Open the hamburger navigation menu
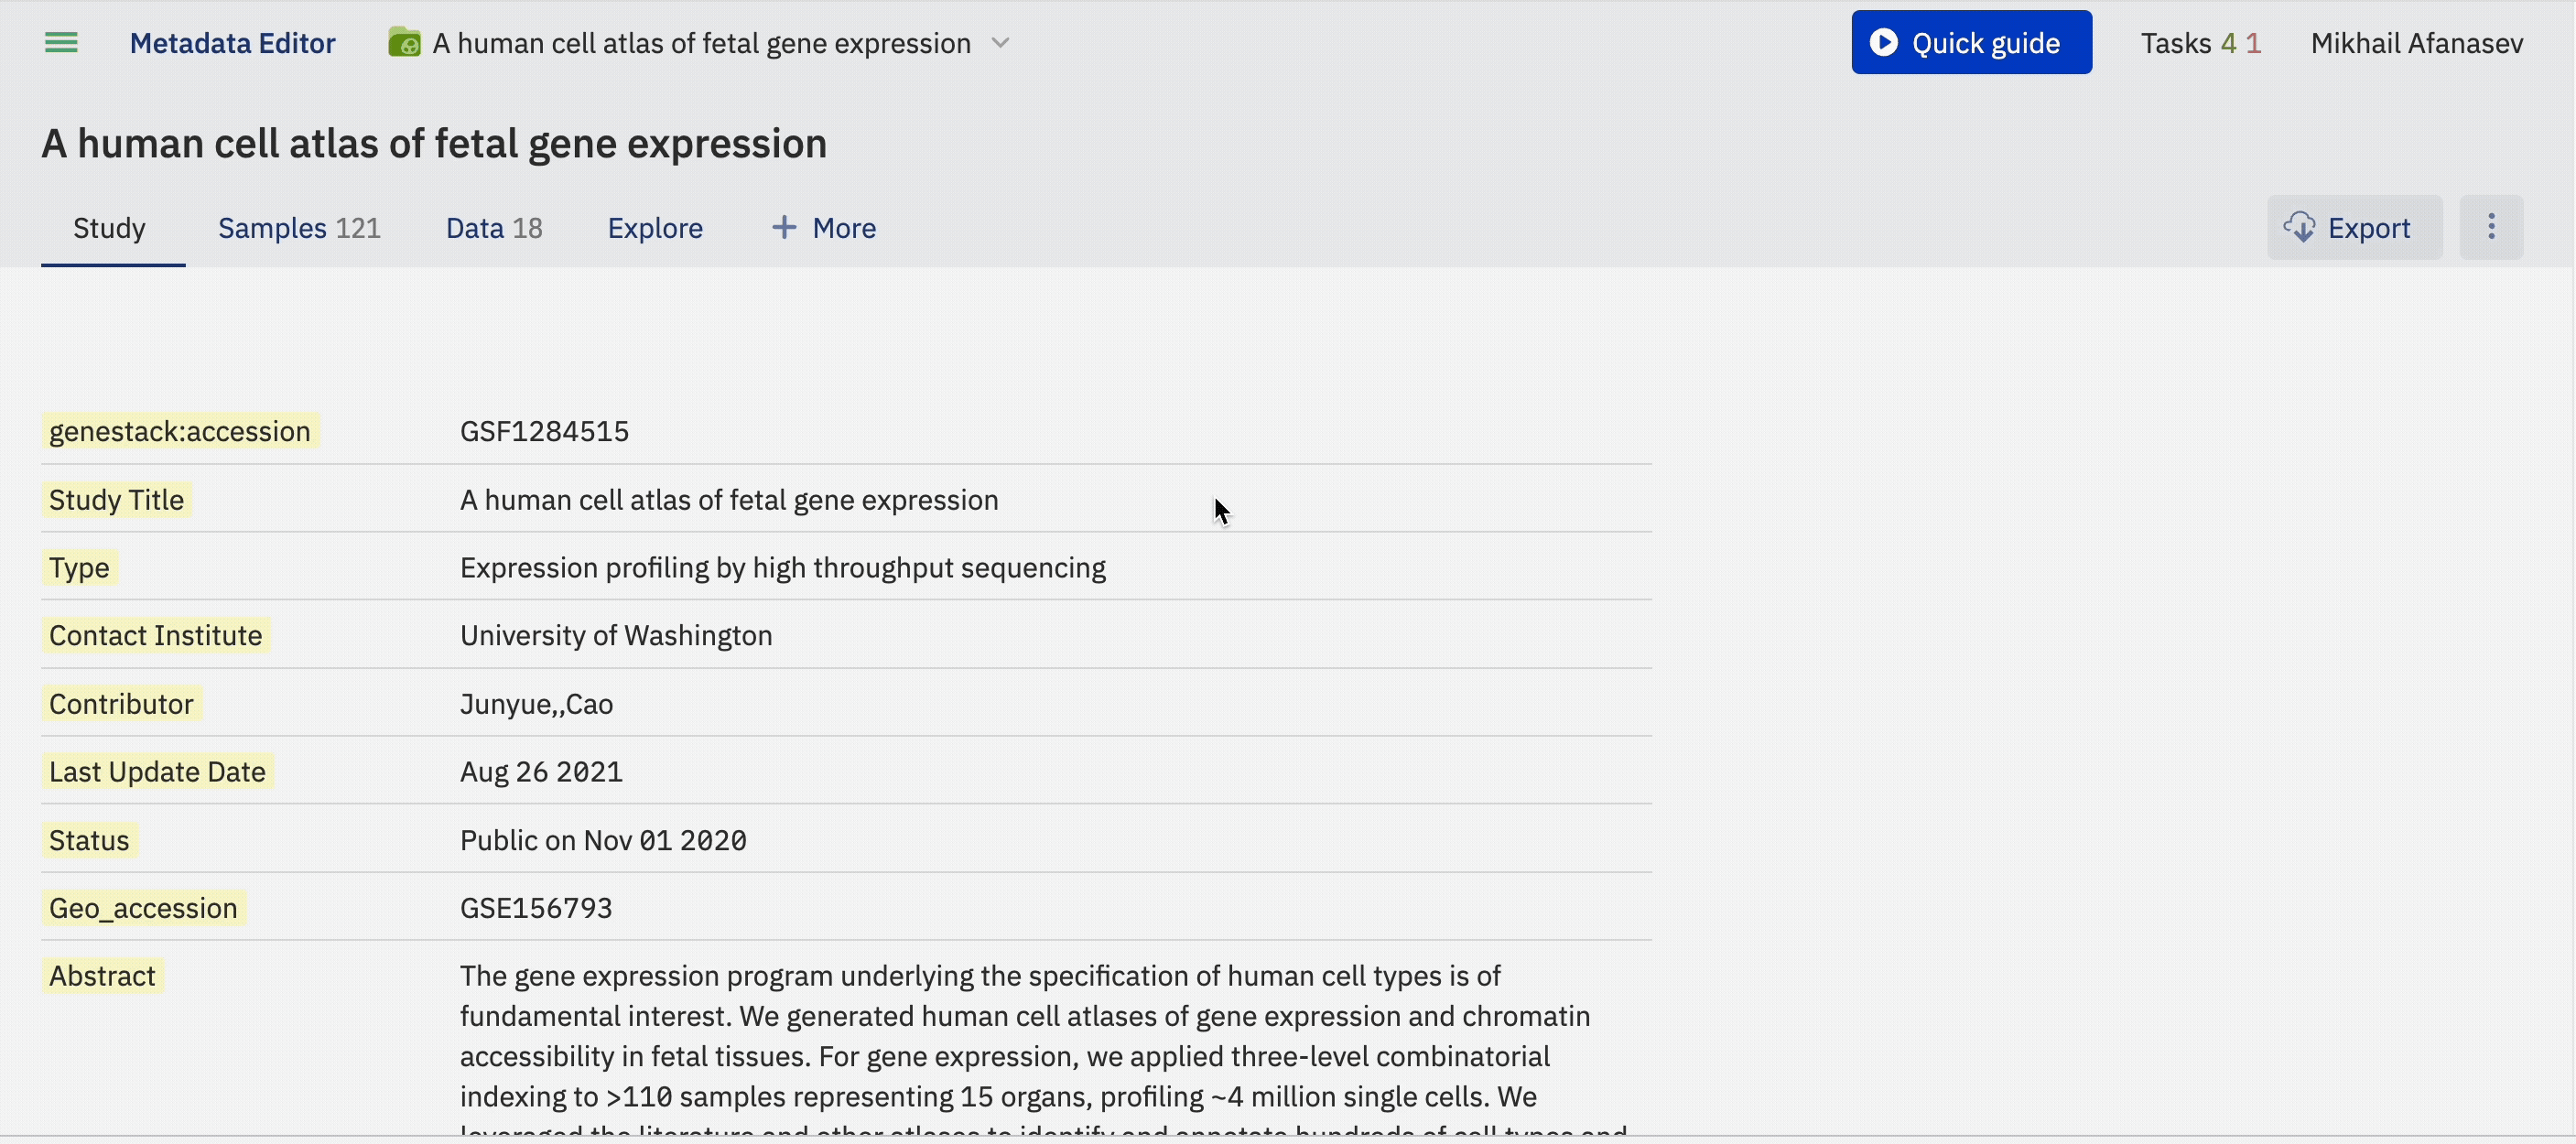Screen dimensions: 2576x1144 (x=61, y=43)
